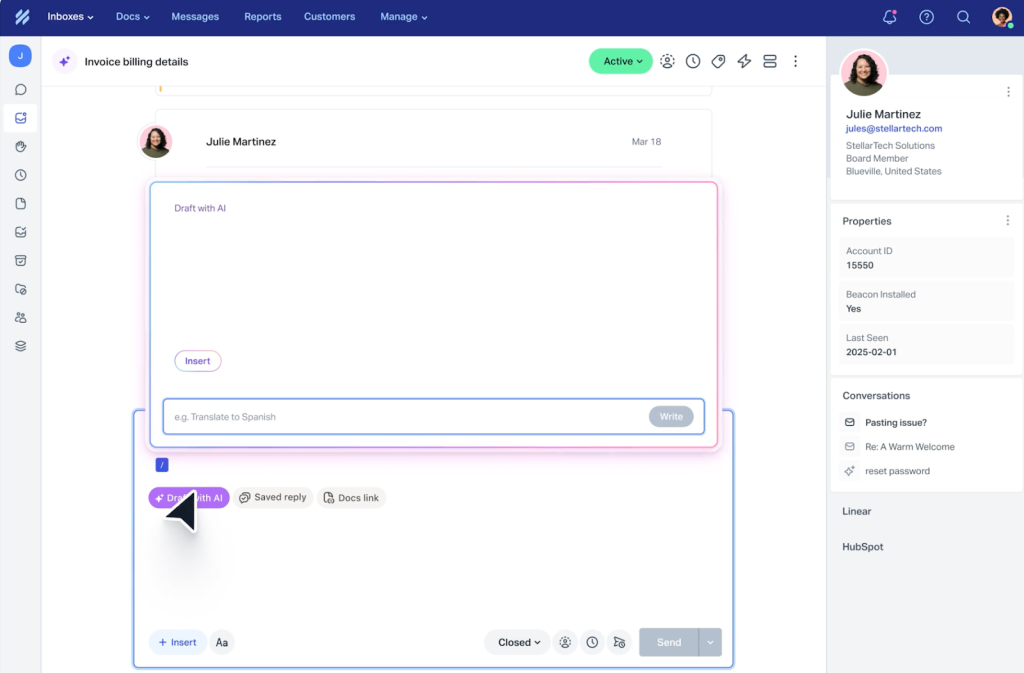Viewport: 1024px width, 673px height.
Task: Click the Draft with AI button
Action: point(188,497)
